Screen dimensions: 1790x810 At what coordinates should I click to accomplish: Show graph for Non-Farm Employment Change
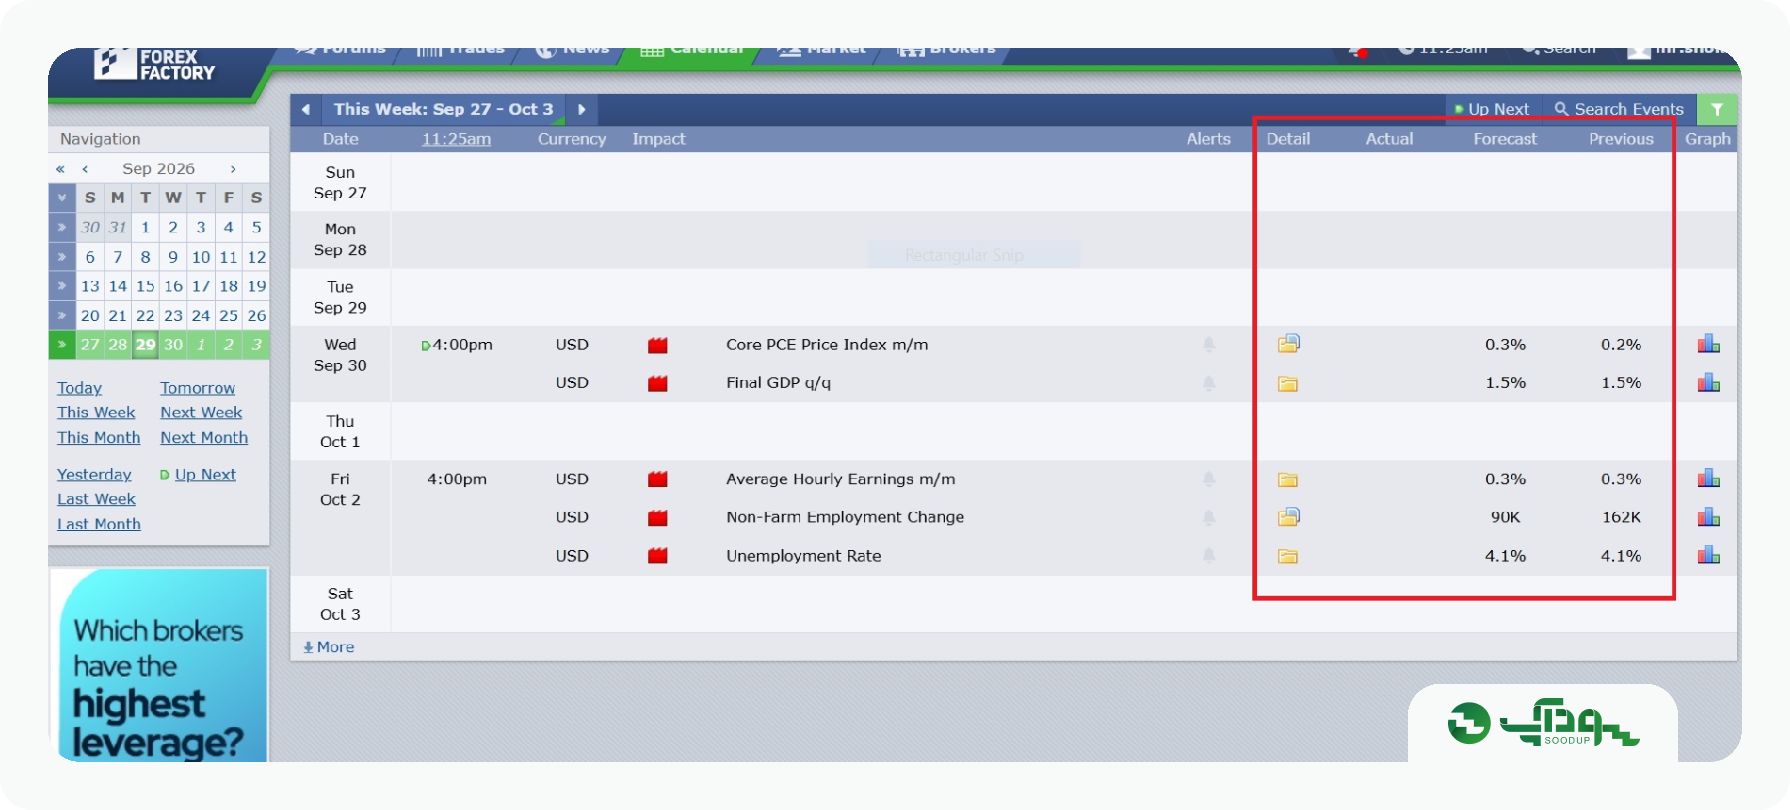pyautogui.click(x=1708, y=517)
